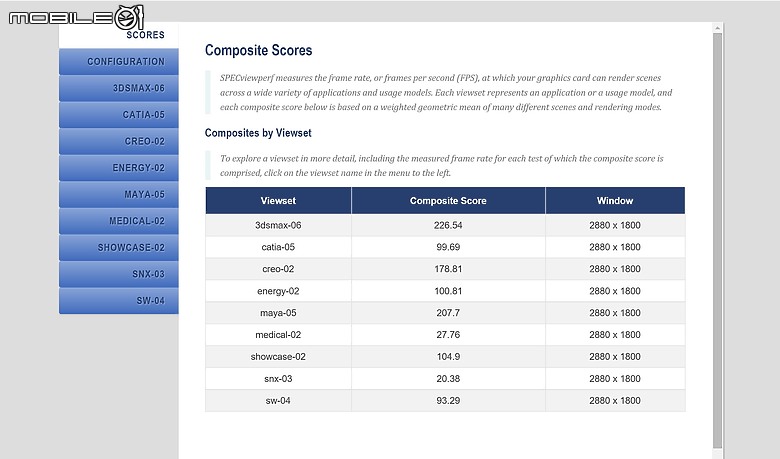Click the 104.9 composite score value
Image resolution: width=780 pixels, height=459 pixels.
(x=448, y=357)
